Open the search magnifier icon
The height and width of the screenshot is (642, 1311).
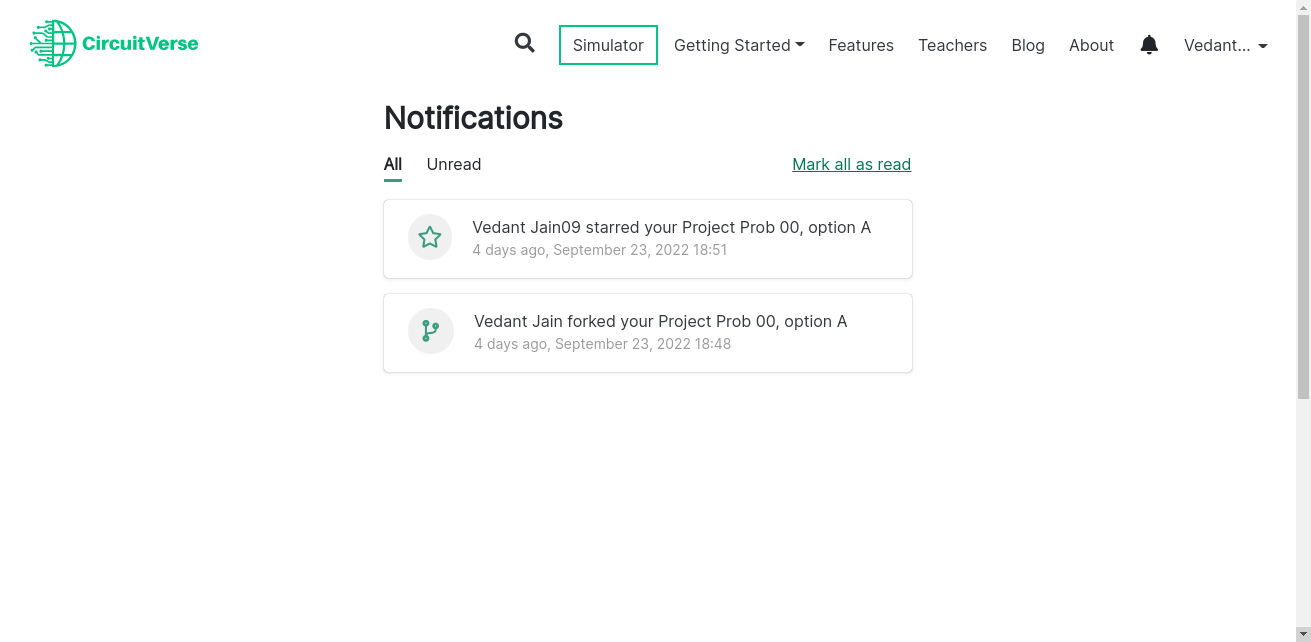(x=524, y=44)
